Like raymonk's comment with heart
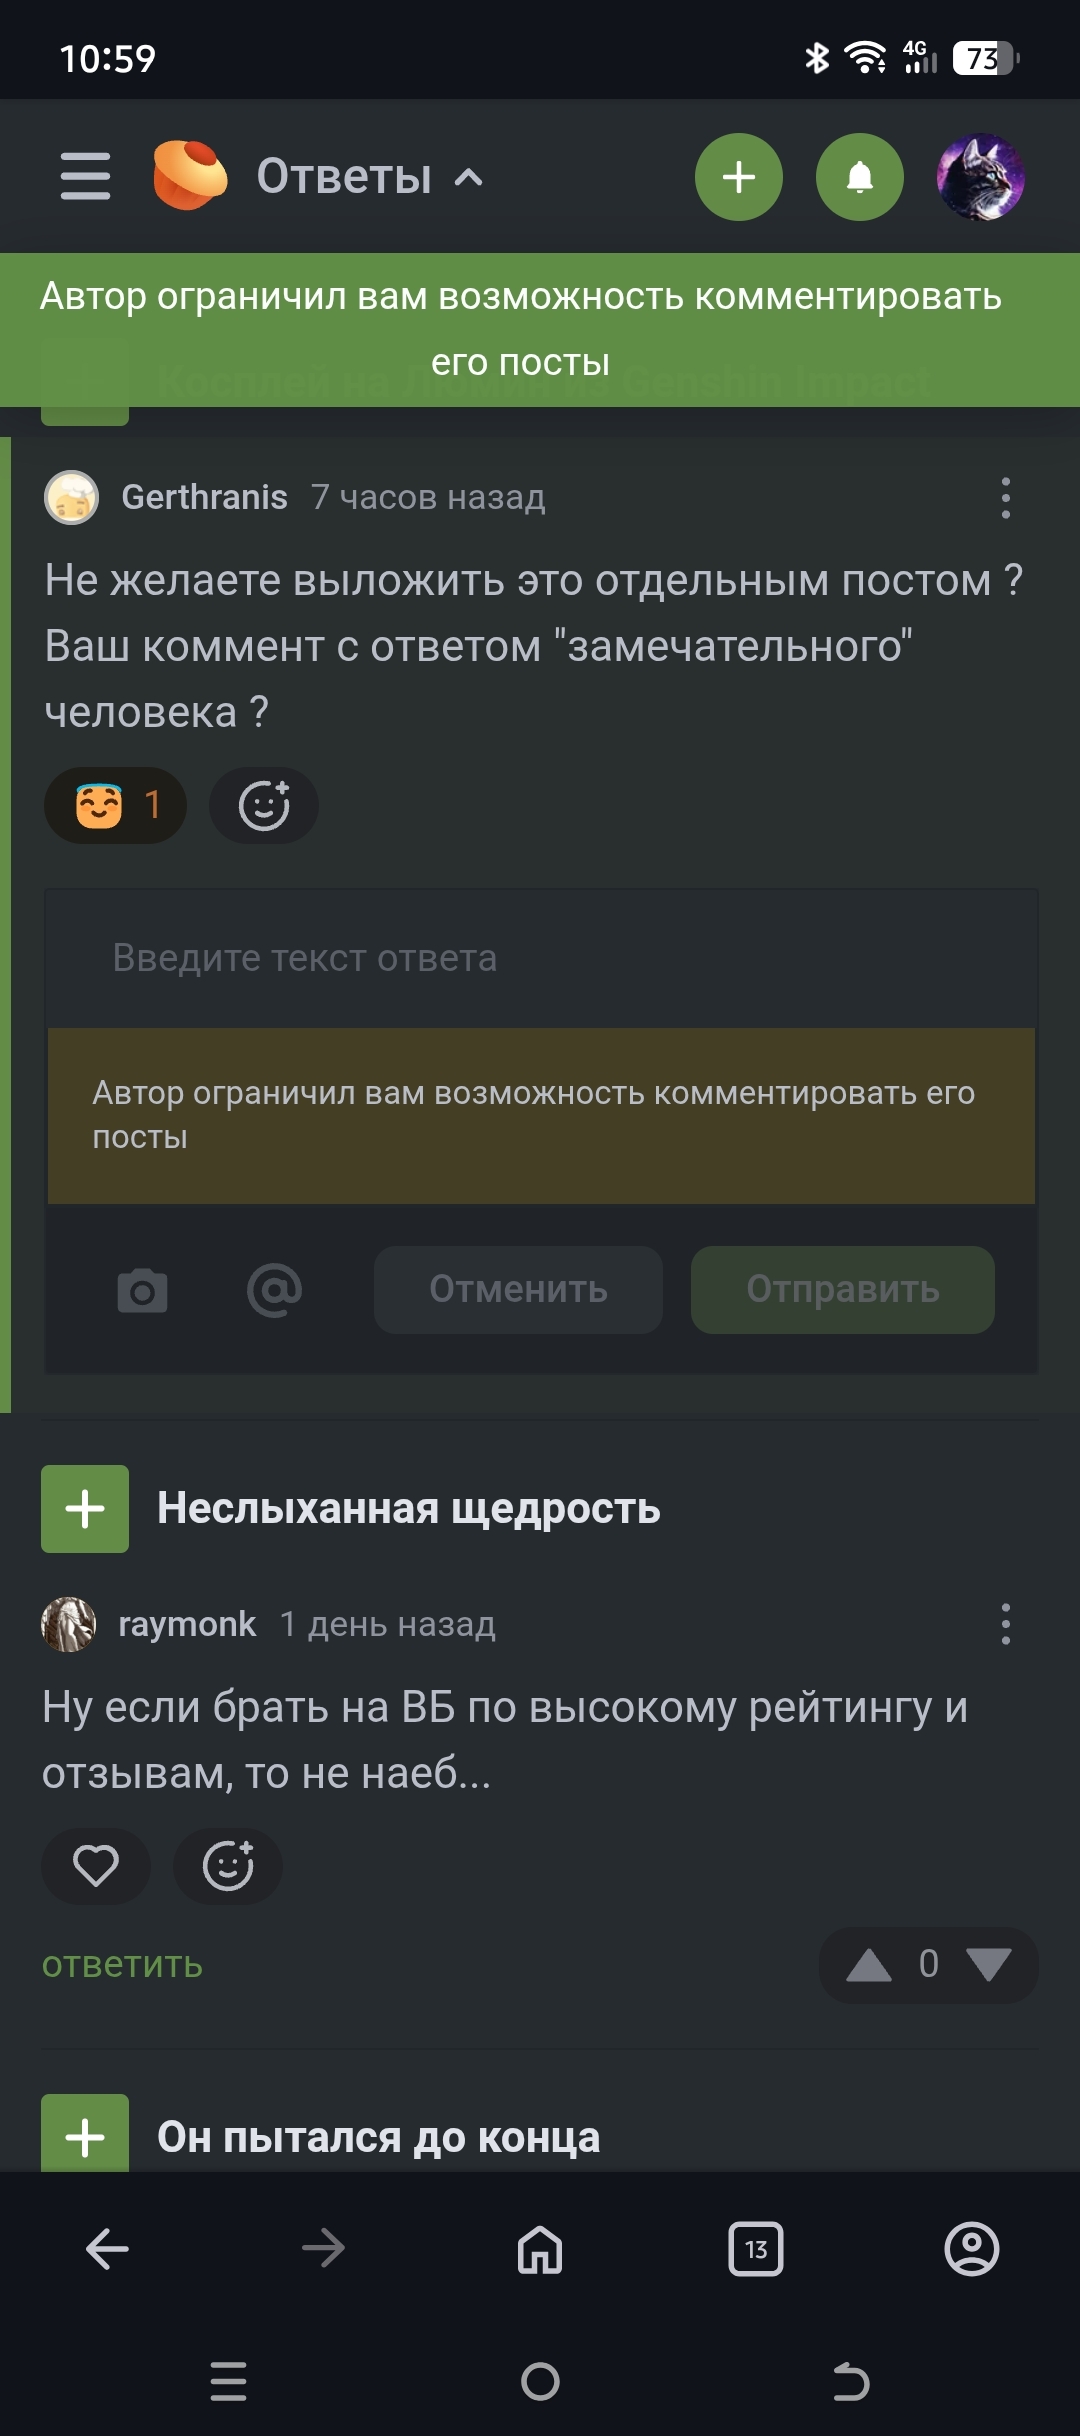This screenshot has width=1080, height=2436. coord(96,1866)
